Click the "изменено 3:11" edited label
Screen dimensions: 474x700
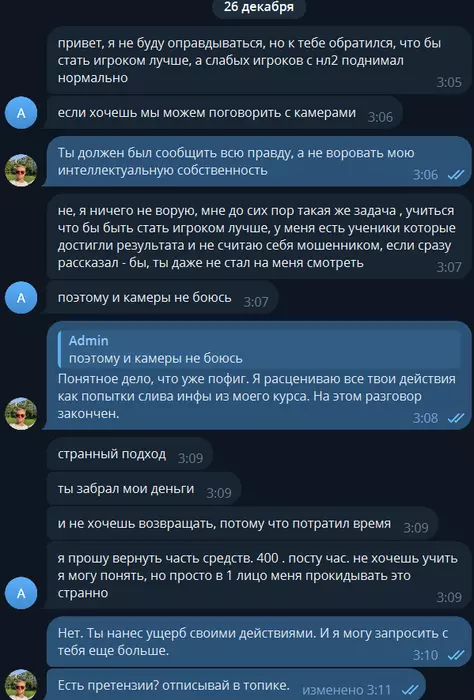coord(346,690)
